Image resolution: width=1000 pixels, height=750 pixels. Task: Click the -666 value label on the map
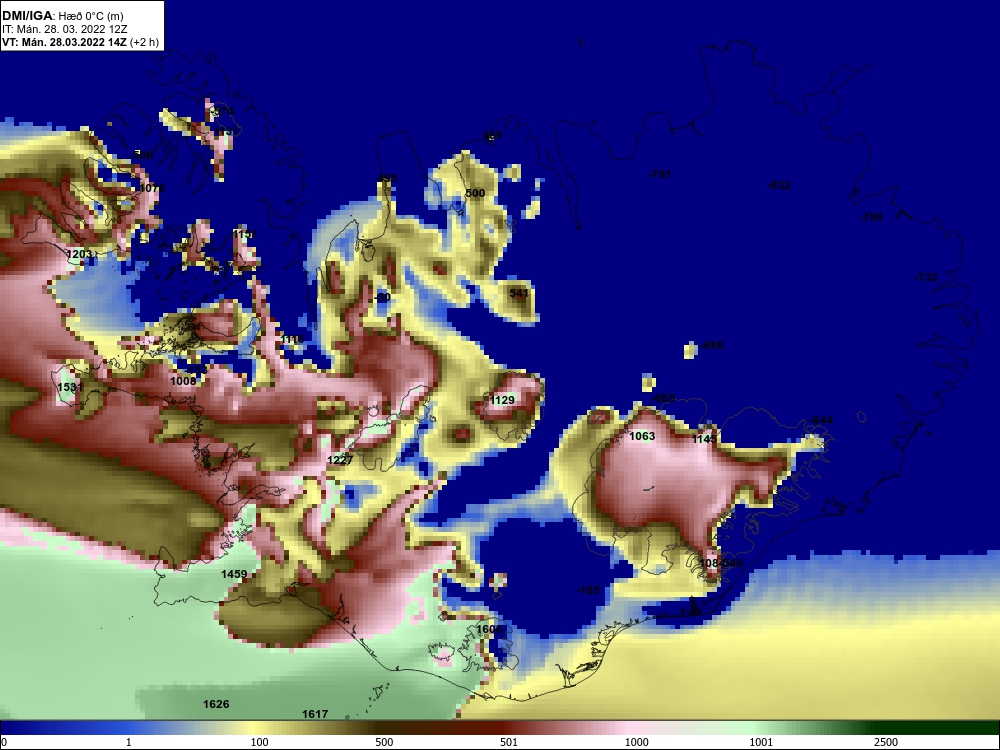pyautogui.click(x=712, y=346)
